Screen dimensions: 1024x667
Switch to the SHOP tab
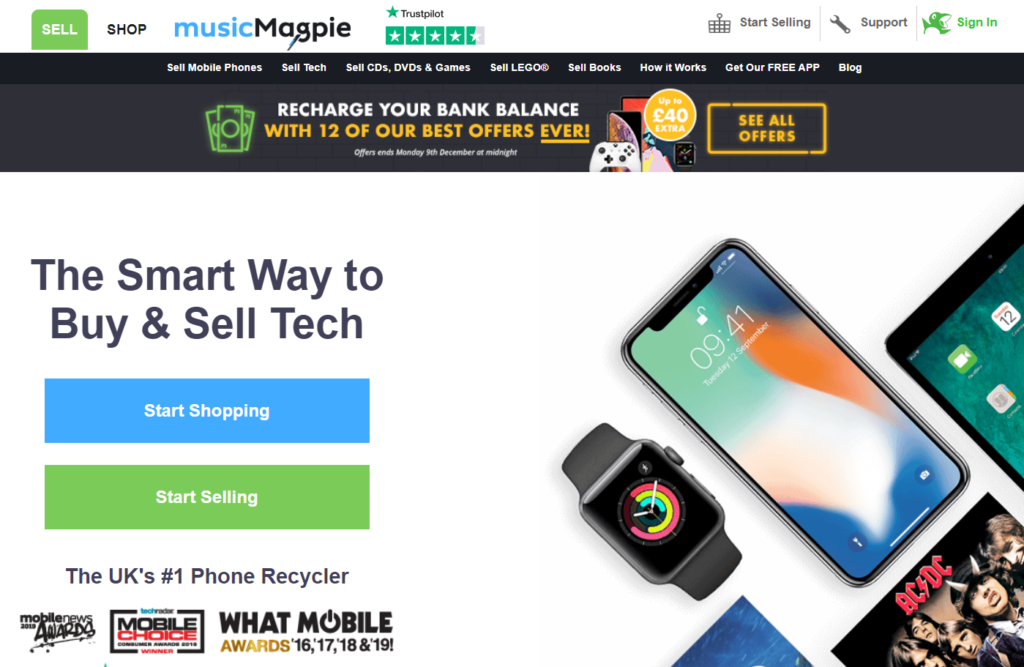pyautogui.click(x=127, y=29)
